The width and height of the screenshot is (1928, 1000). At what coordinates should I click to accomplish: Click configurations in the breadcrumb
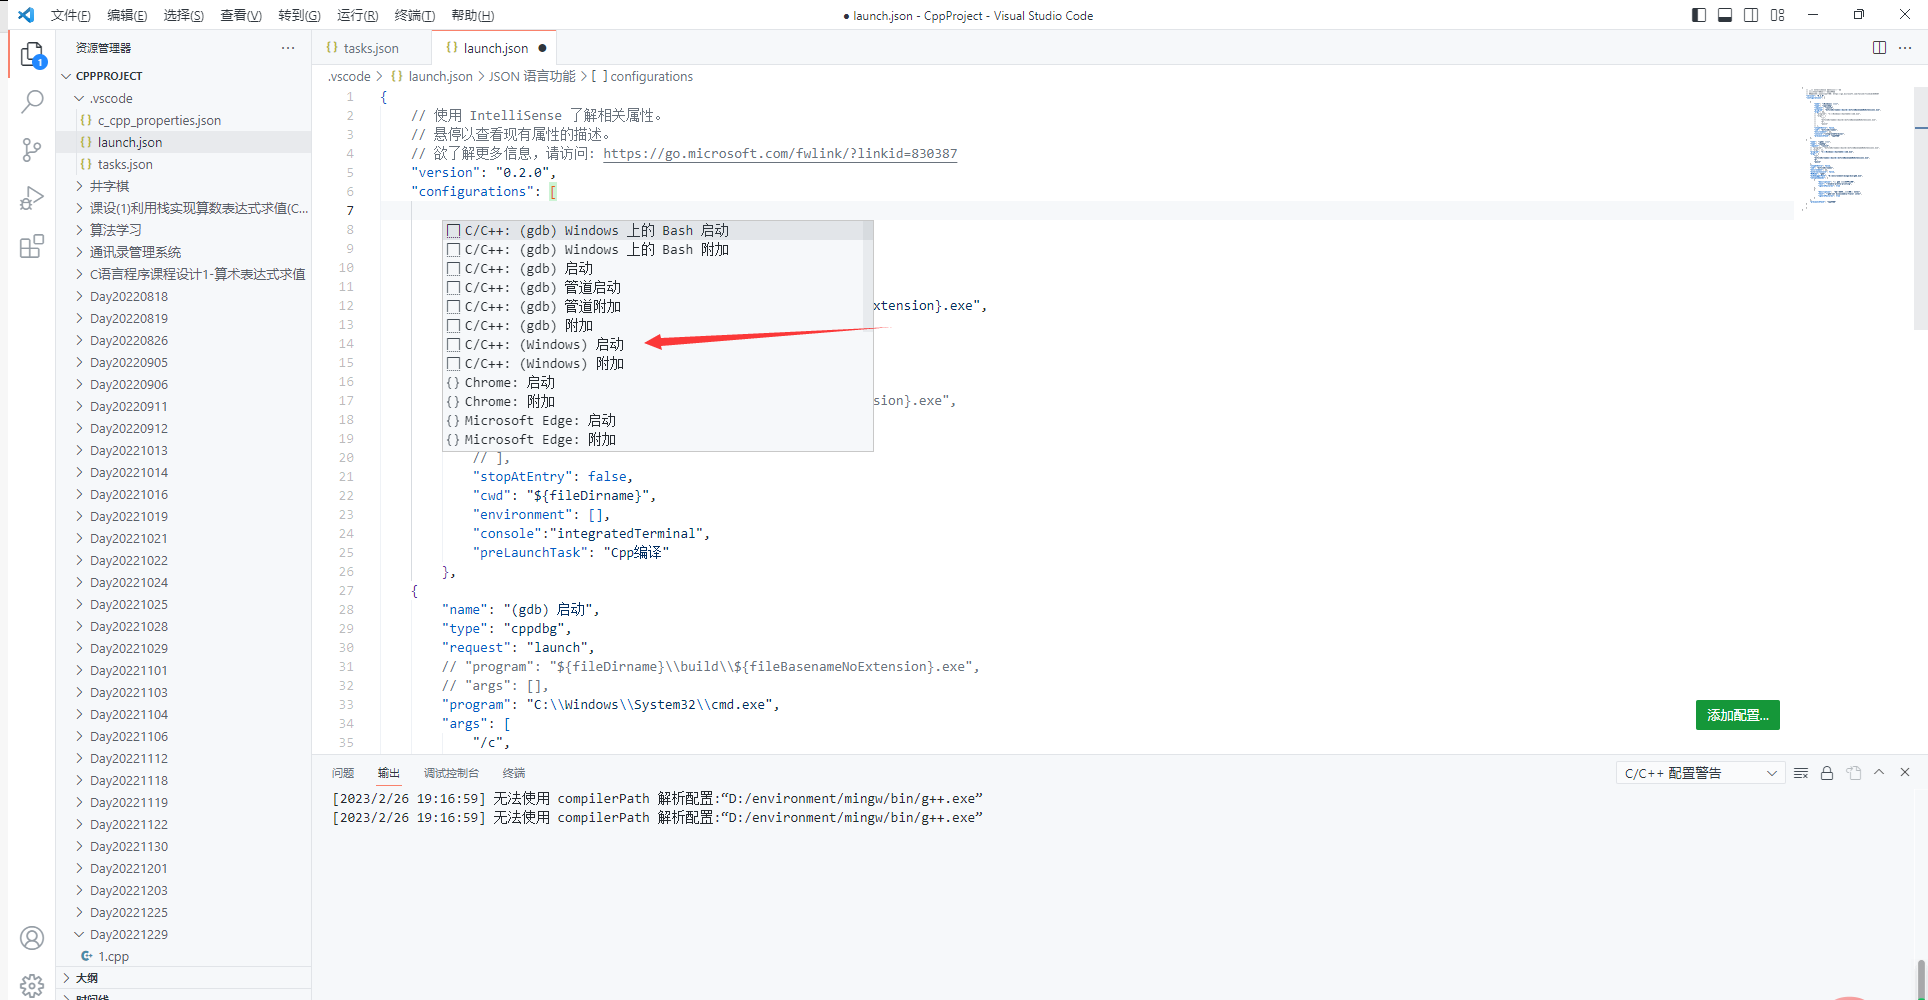coord(651,76)
